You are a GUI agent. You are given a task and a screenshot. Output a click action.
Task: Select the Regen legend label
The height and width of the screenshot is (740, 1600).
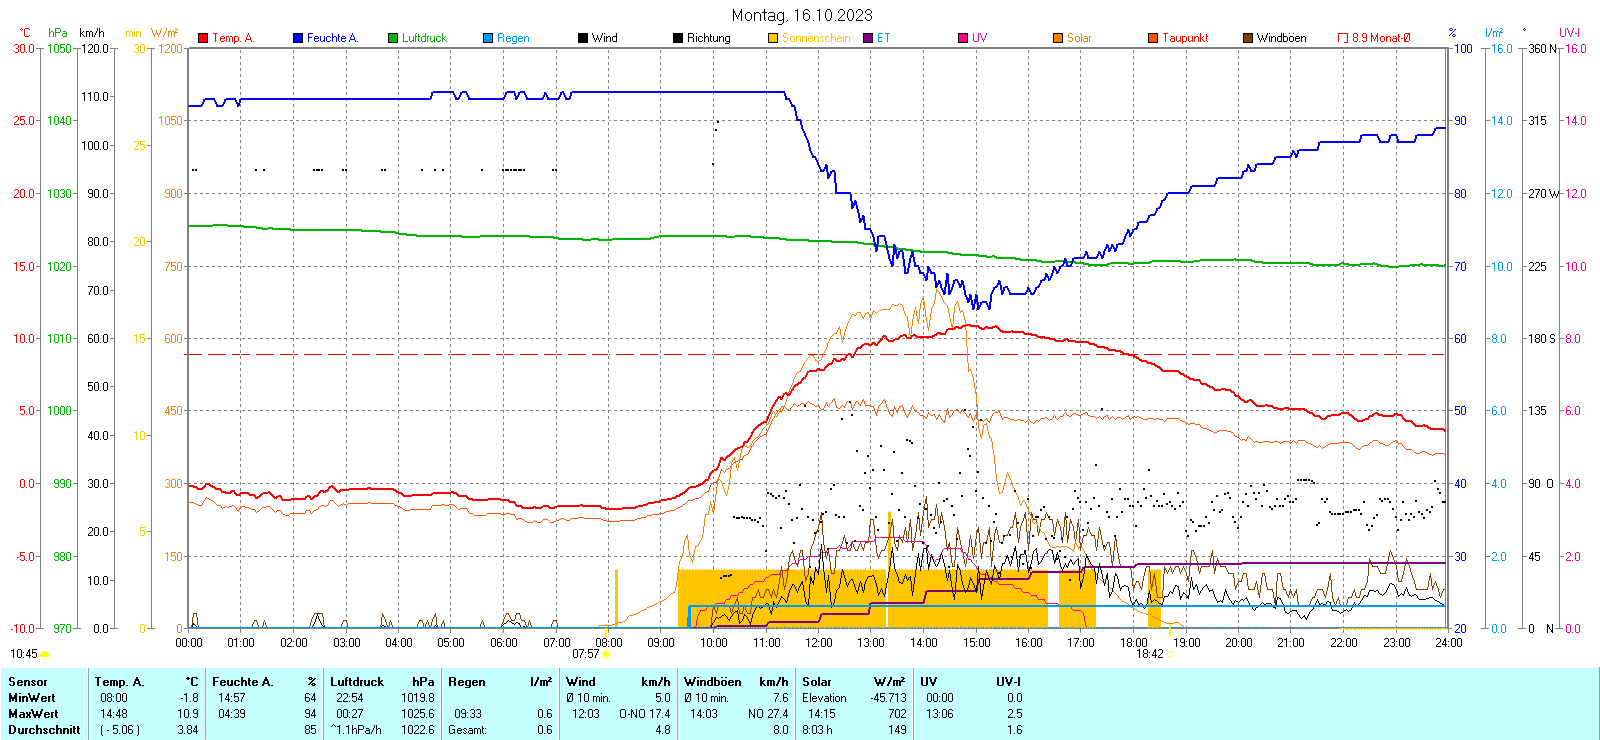point(513,38)
